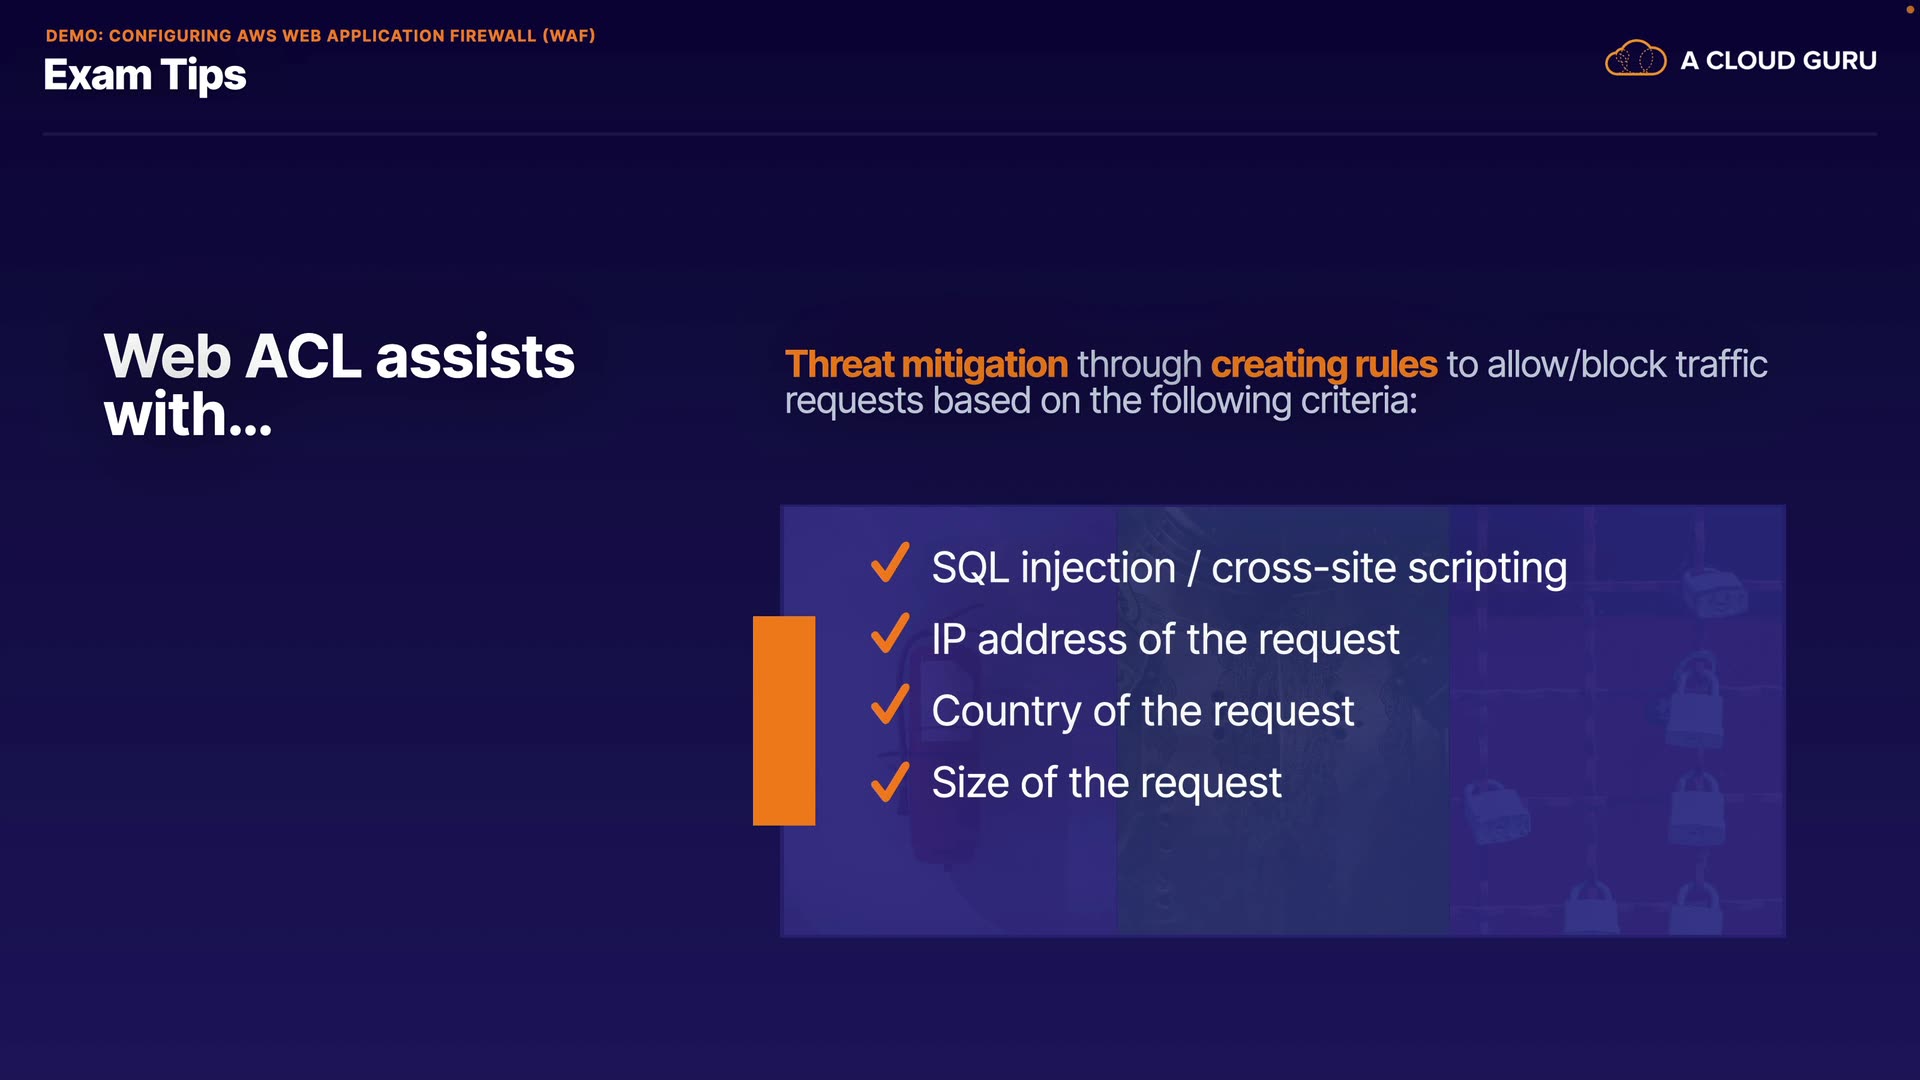The height and width of the screenshot is (1080, 1920).
Task: Click the orange rectangle accent bar
Action: 783,720
